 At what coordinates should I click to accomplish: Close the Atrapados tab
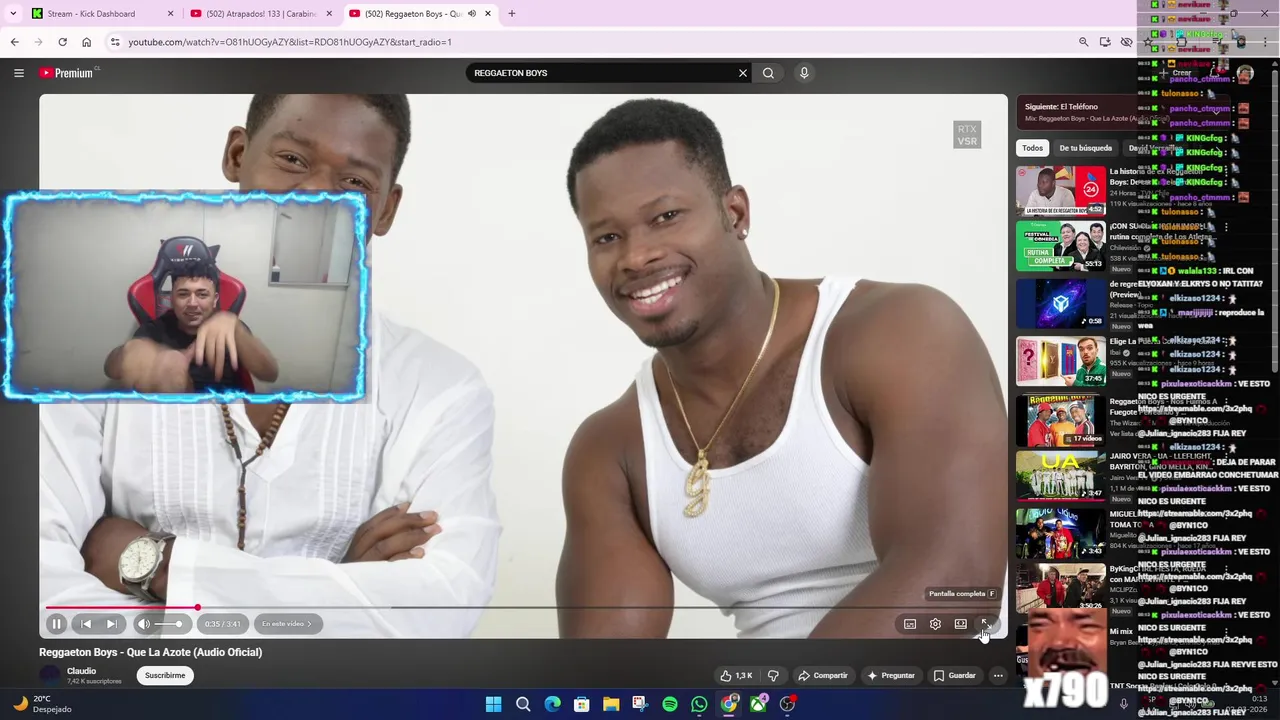(329, 14)
